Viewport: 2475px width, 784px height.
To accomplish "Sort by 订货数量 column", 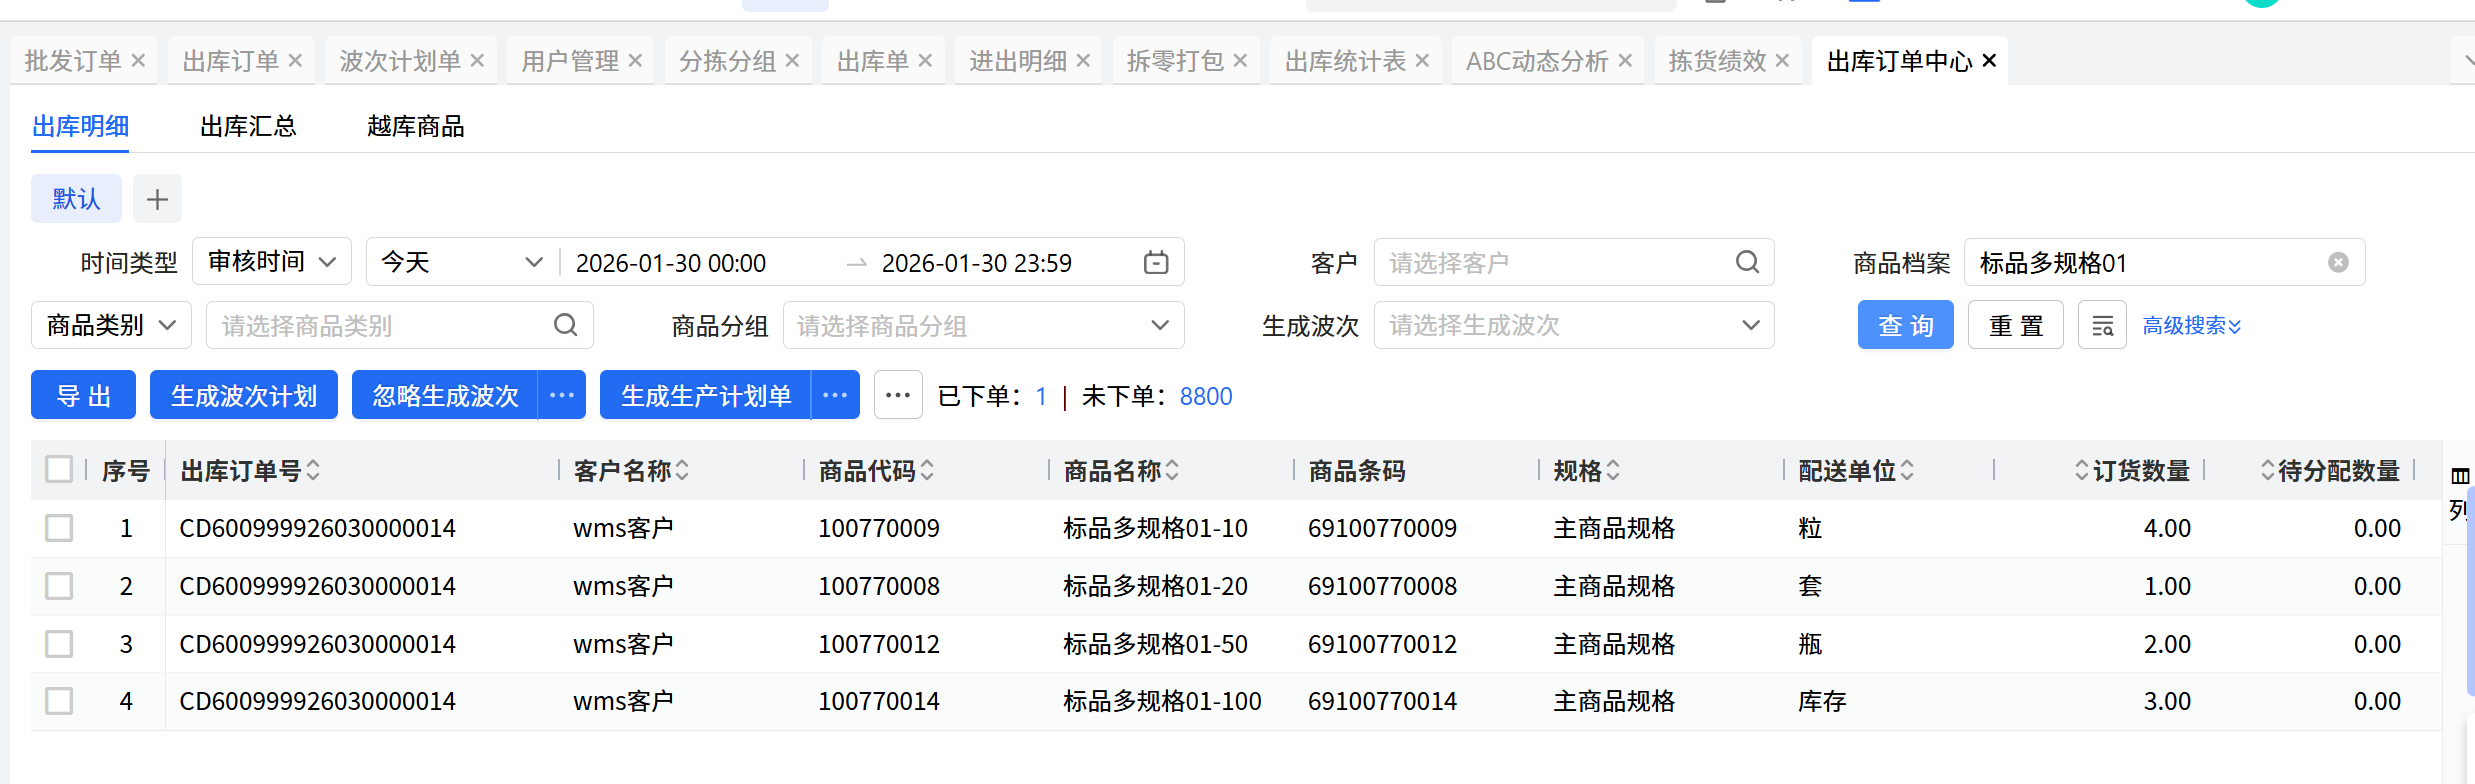I will tap(2082, 470).
